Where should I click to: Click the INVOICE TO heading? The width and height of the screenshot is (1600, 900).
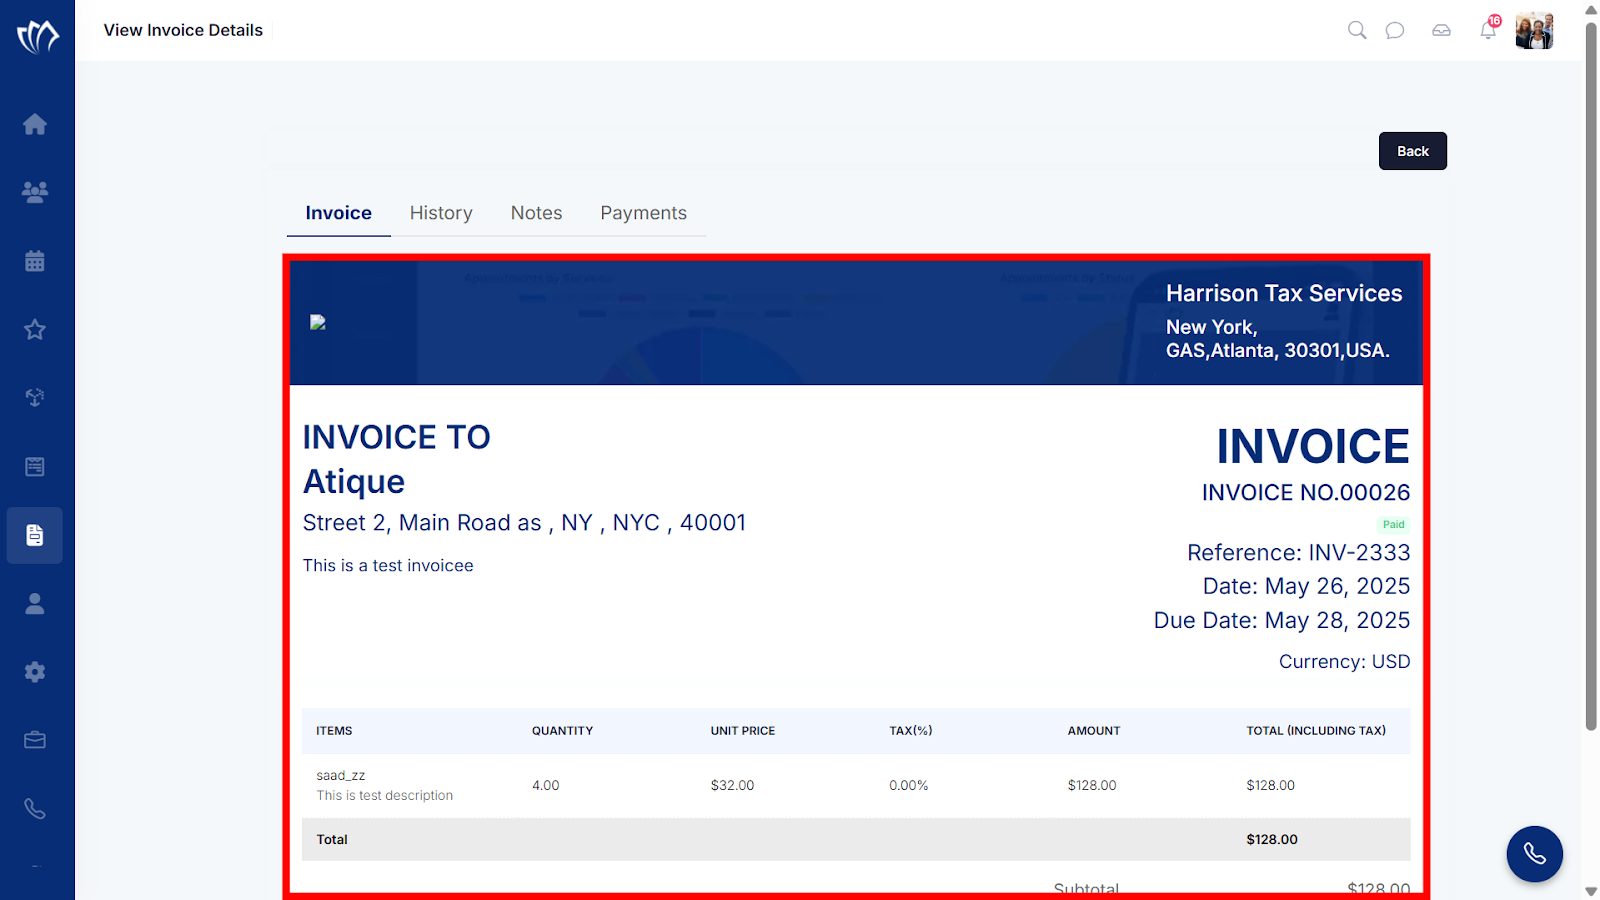pos(397,437)
